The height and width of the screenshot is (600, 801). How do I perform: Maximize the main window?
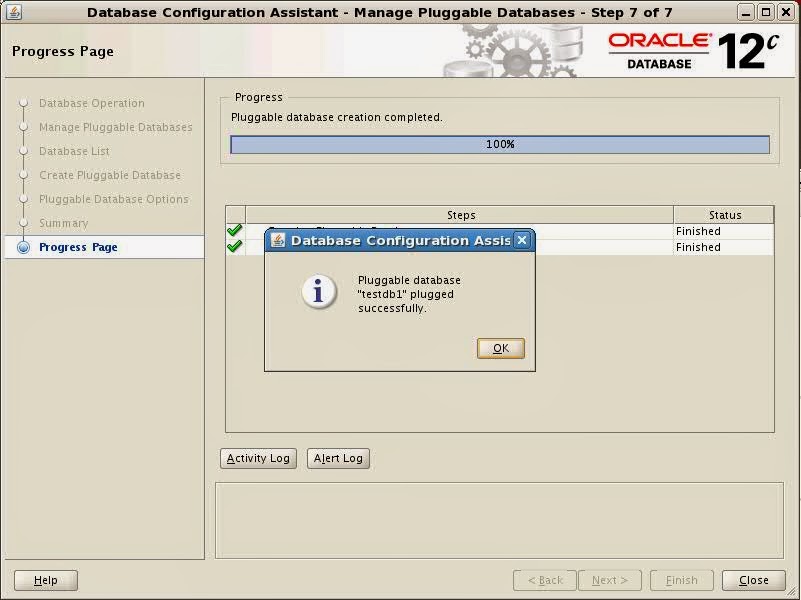(x=766, y=12)
